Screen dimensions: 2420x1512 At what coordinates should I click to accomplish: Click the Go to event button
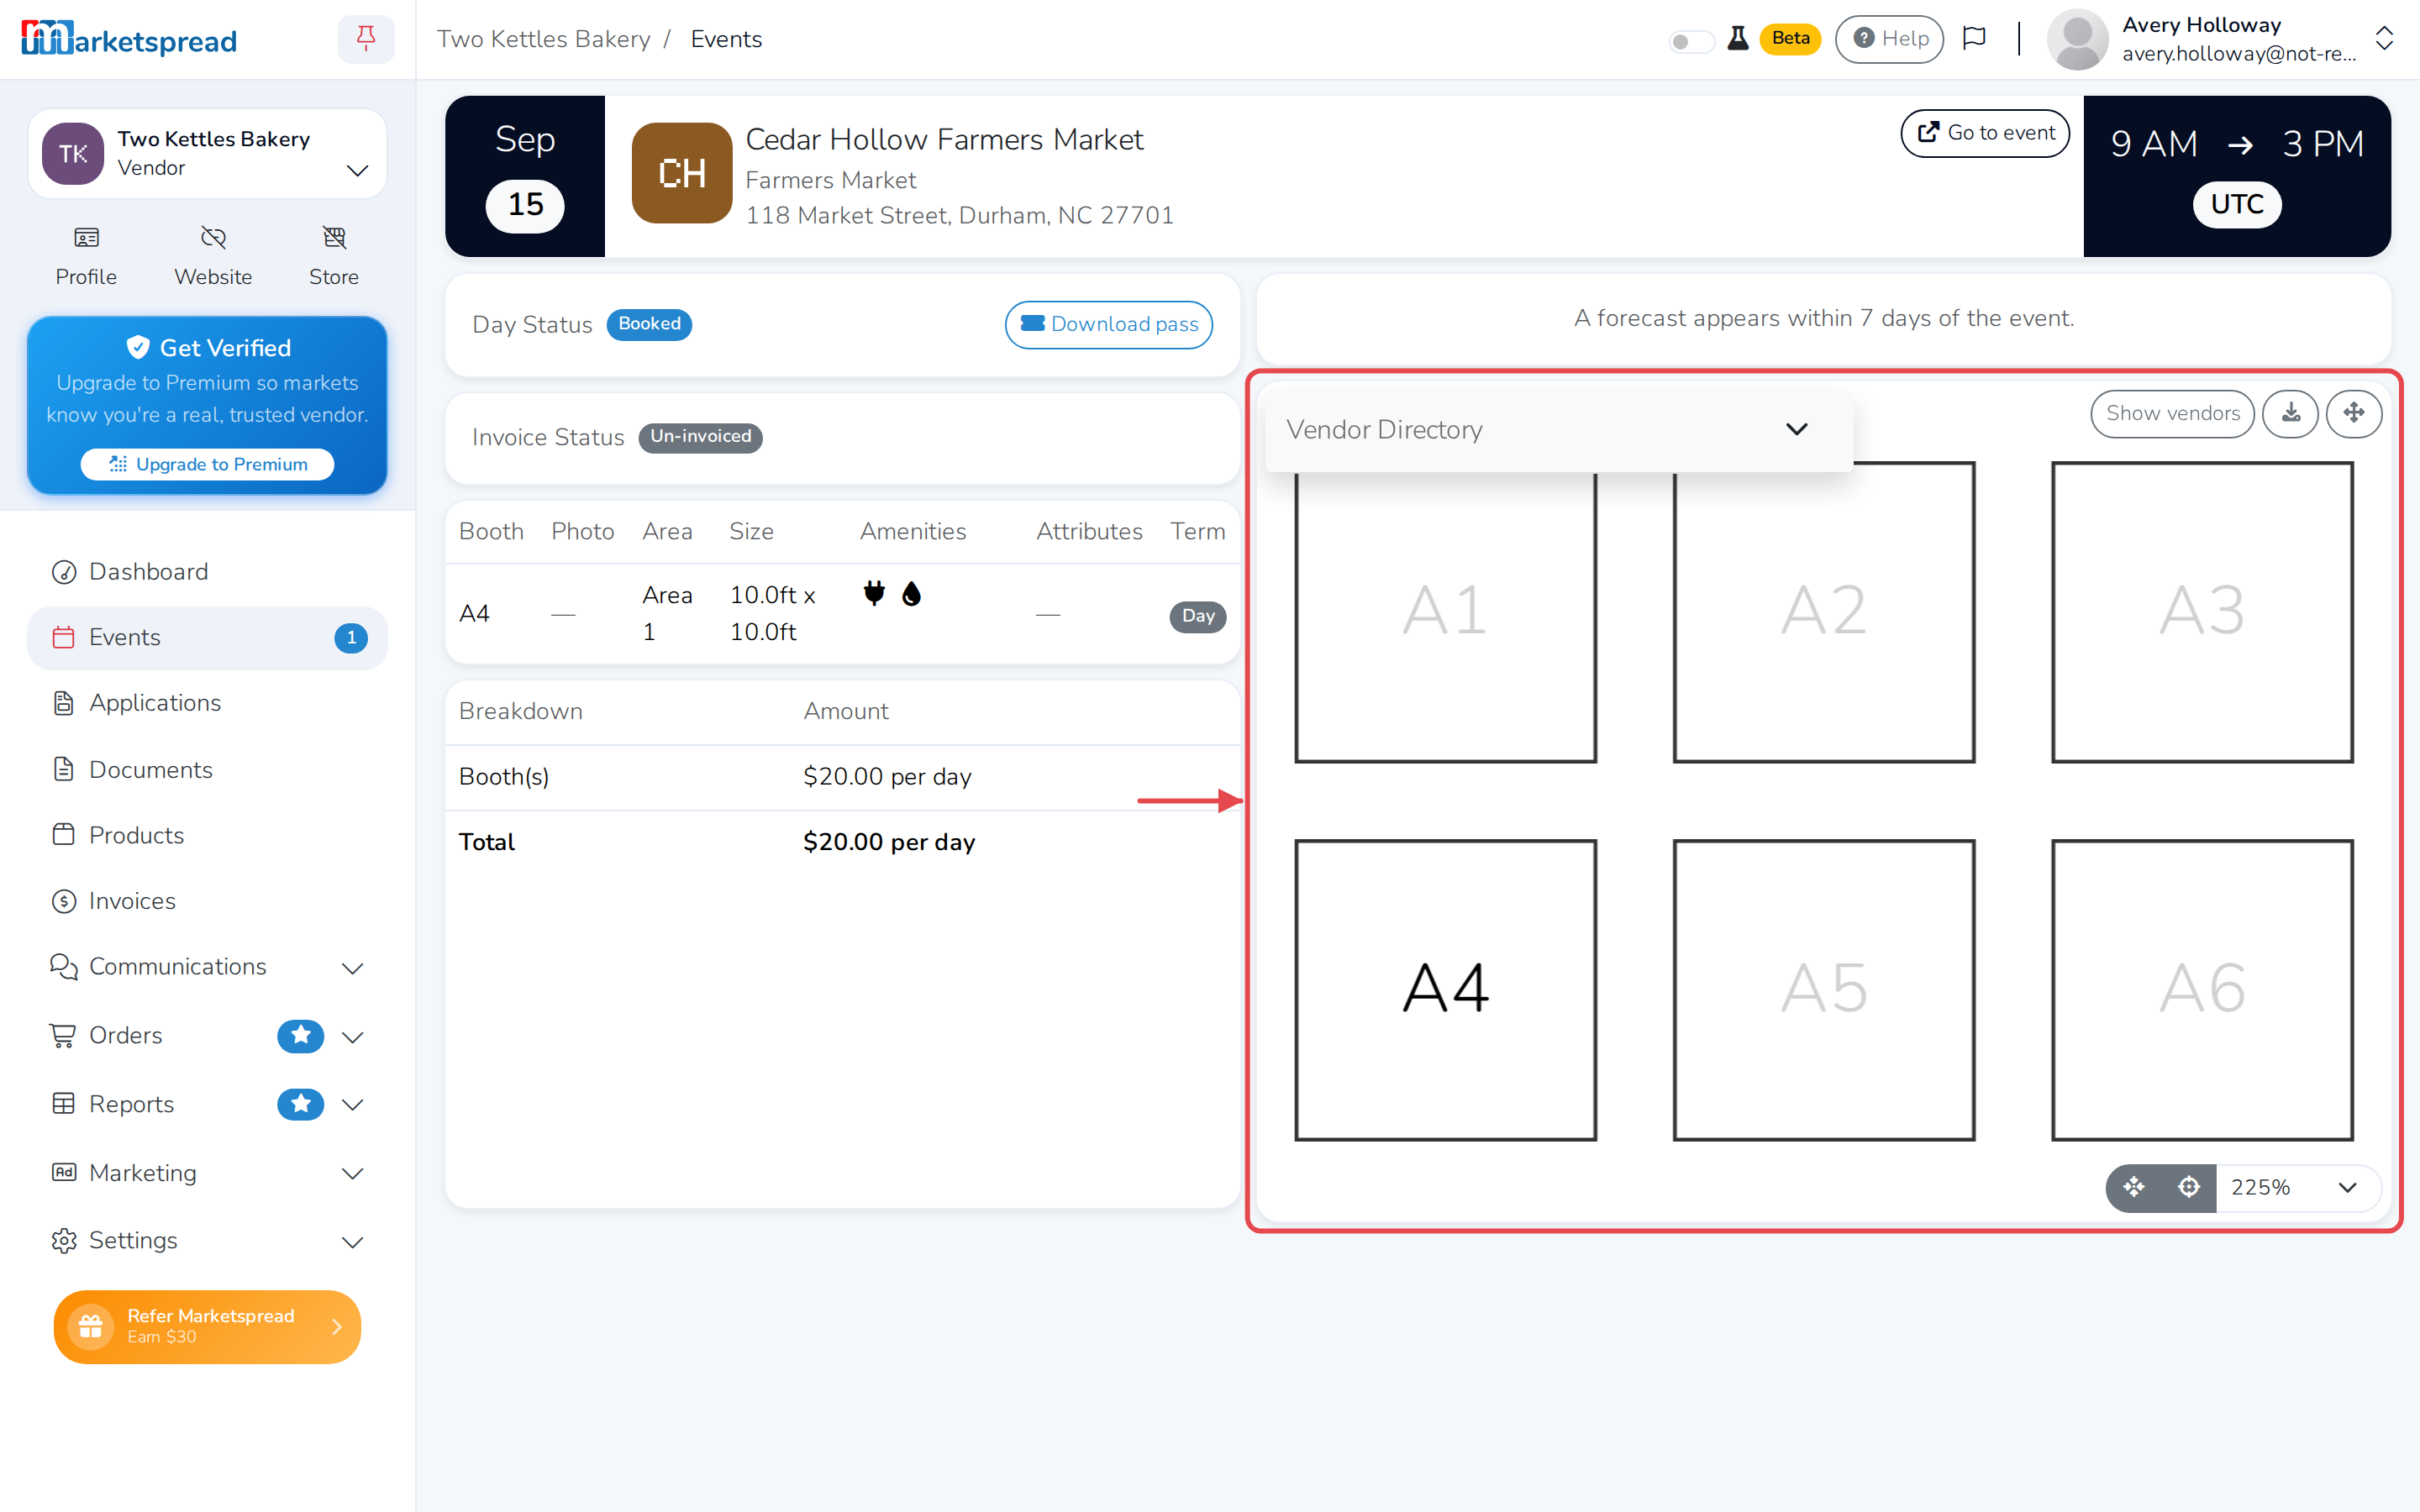coord(1985,133)
